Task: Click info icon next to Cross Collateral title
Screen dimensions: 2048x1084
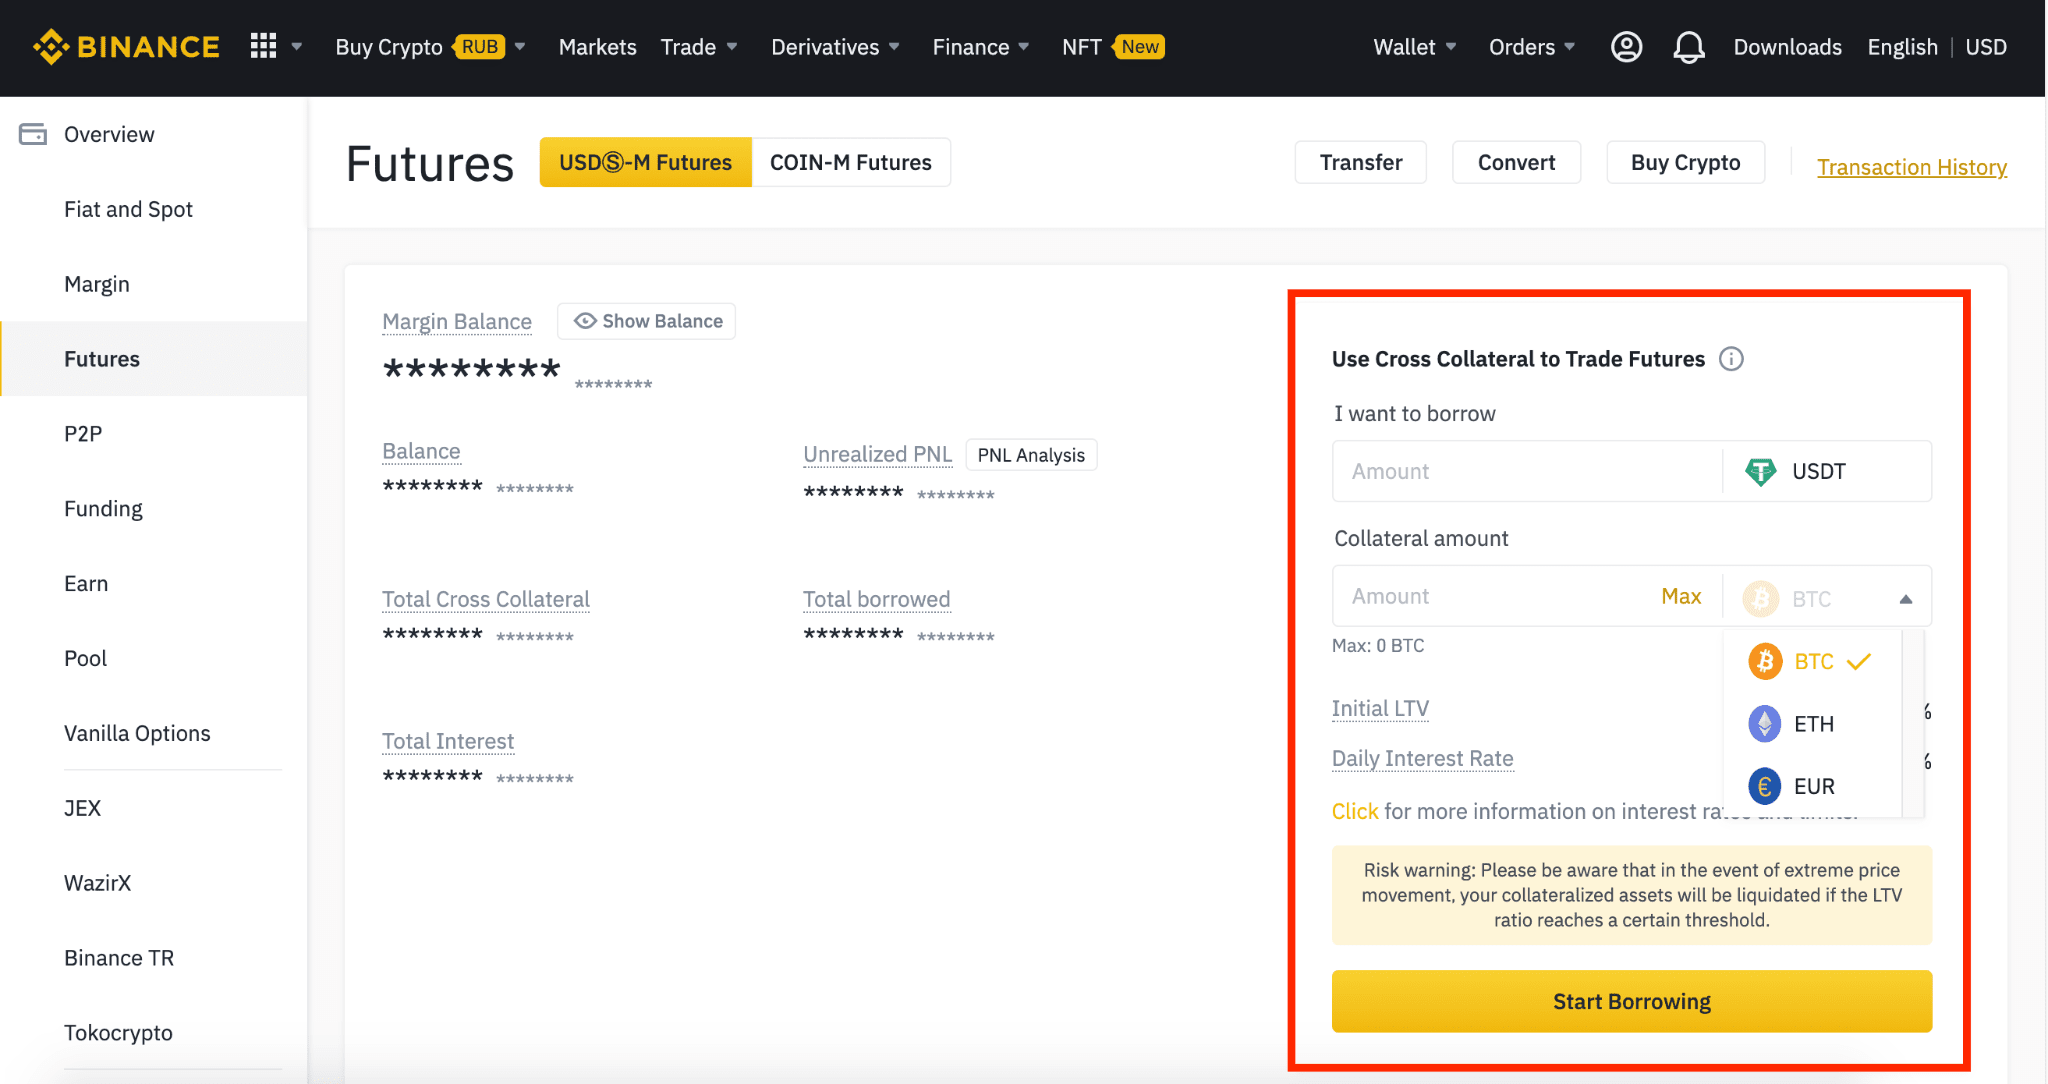Action: point(1731,359)
